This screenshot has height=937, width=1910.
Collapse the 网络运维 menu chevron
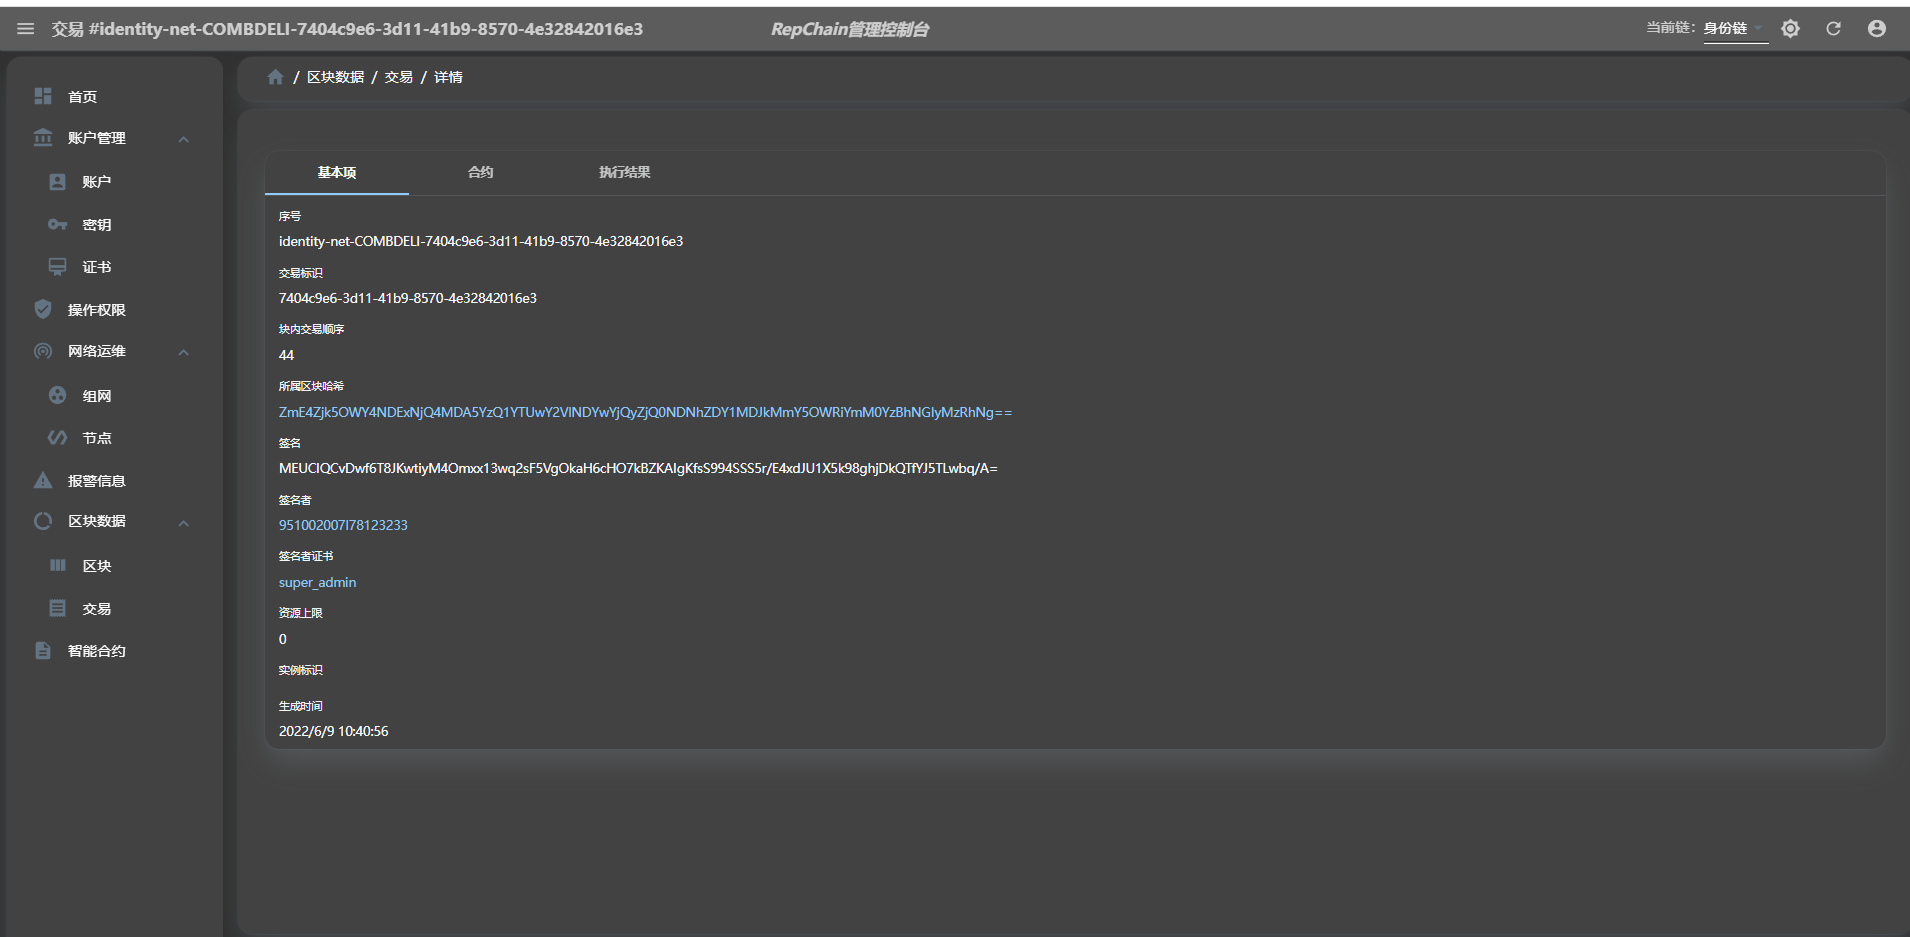click(184, 352)
